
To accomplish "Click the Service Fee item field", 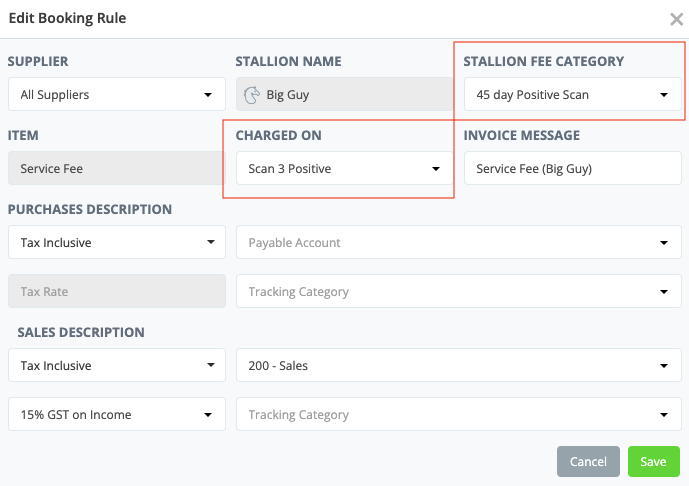I will [x=116, y=169].
